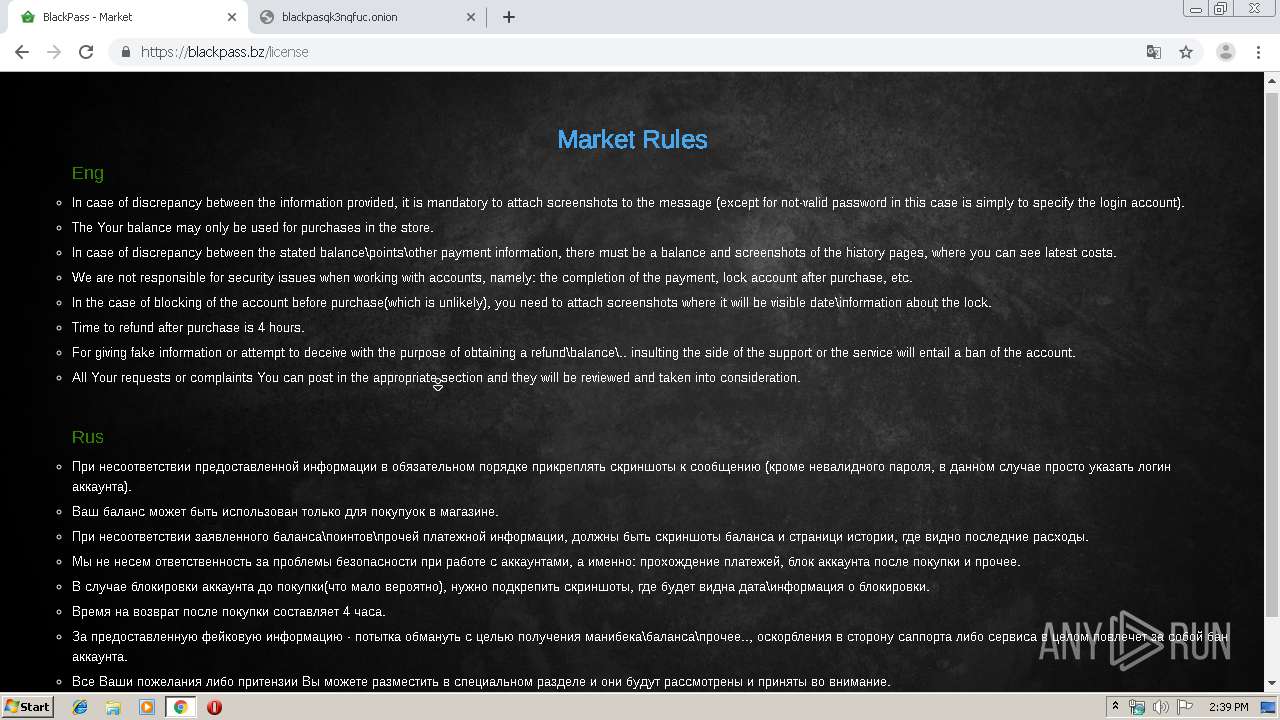Screen dimensions: 1280x720
Task: Open the media player taskbar icon
Action: pyautogui.click(x=147, y=707)
